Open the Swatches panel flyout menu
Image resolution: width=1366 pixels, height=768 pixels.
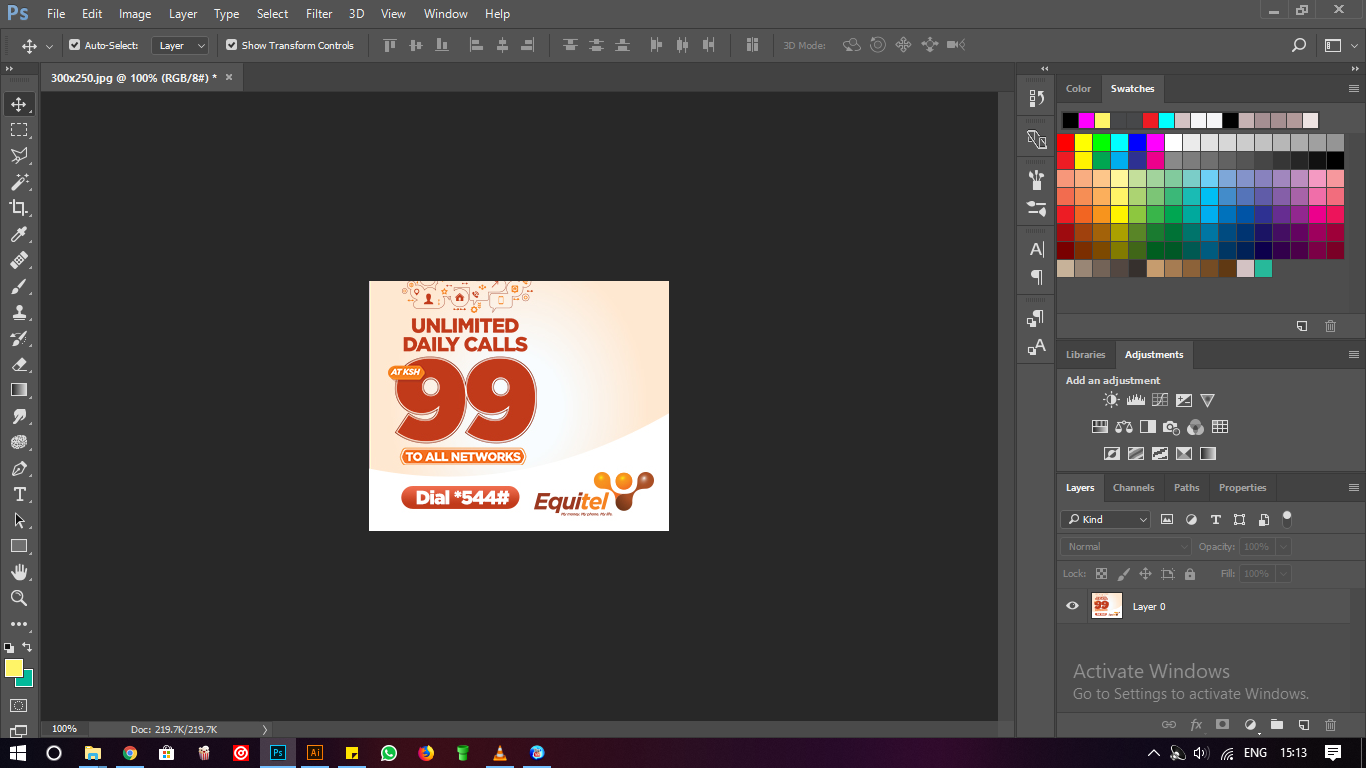[x=1353, y=89]
